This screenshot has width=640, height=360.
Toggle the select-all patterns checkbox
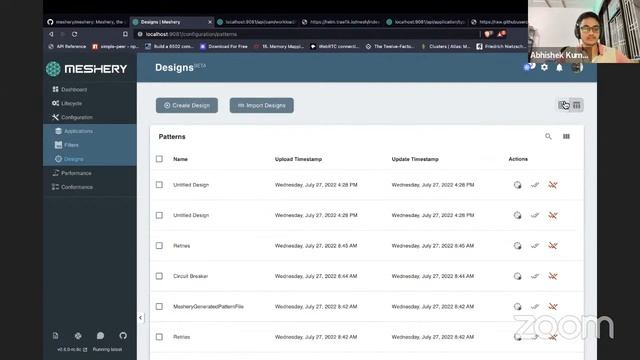[159, 159]
